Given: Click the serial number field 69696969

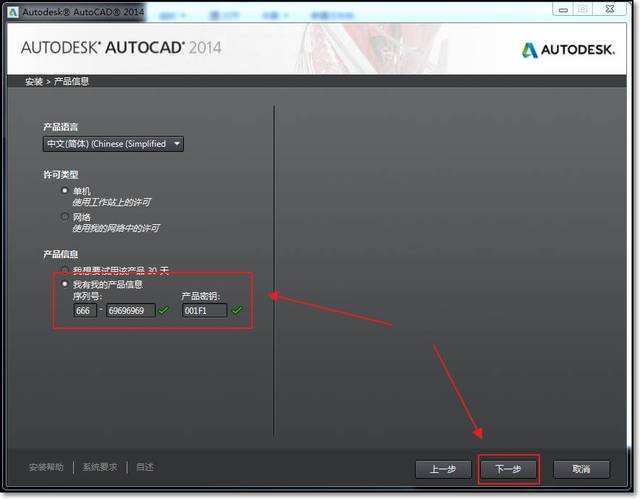Looking at the screenshot, I should [x=131, y=310].
